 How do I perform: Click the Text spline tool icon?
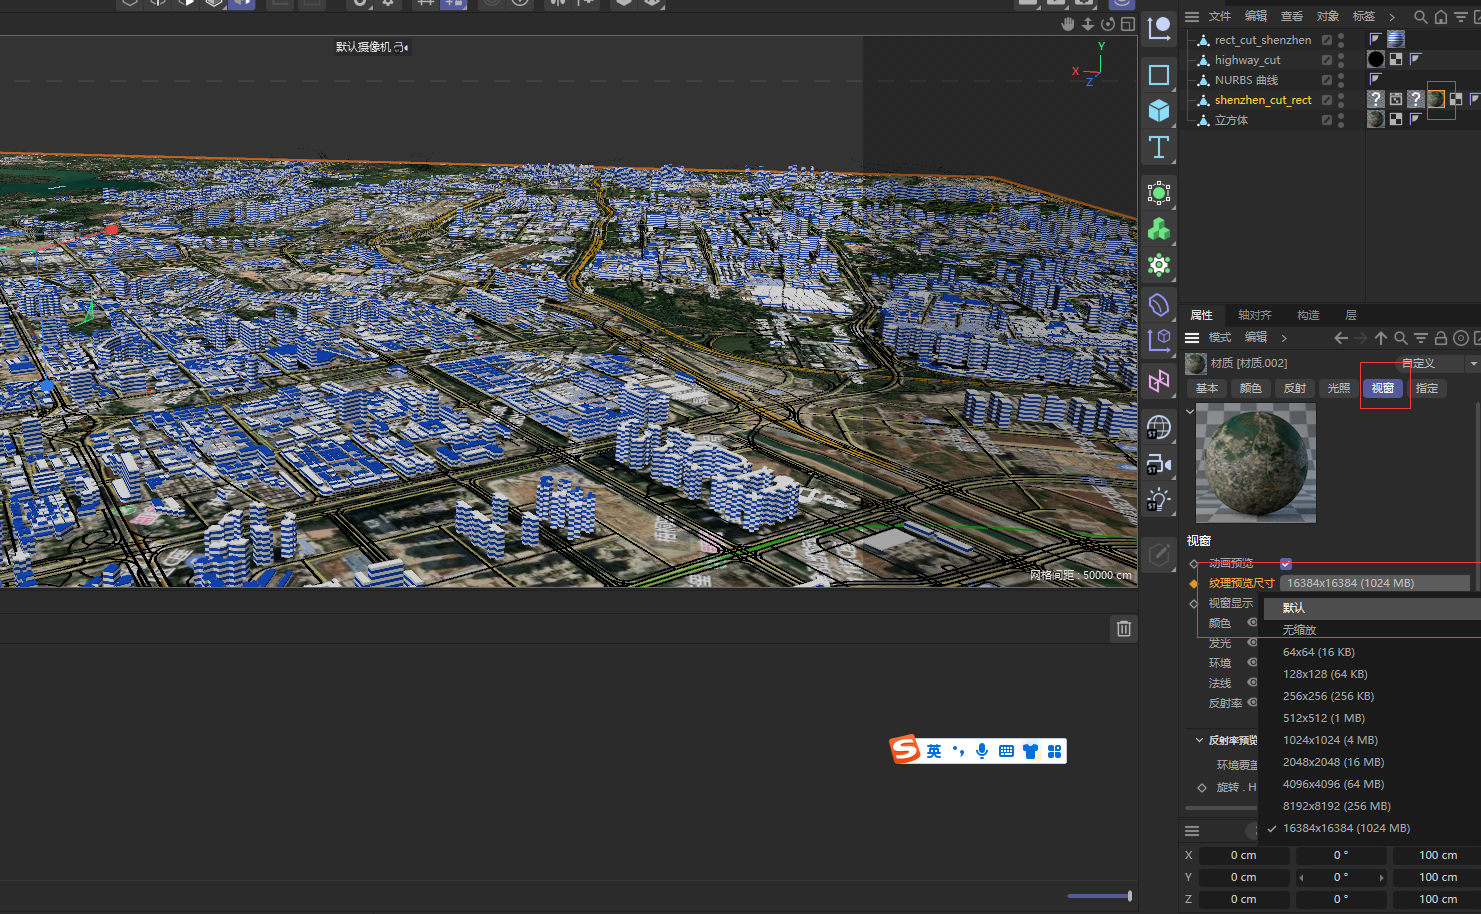click(x=1159, y=148)
